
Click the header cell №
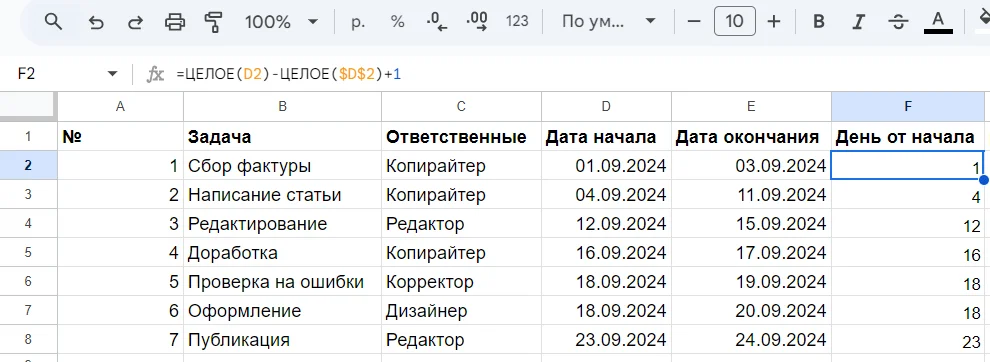[121, 136]
